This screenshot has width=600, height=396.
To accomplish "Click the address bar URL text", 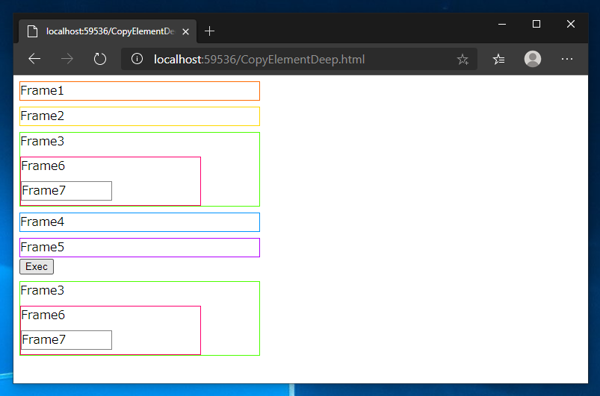I will [x=259, y=60].
